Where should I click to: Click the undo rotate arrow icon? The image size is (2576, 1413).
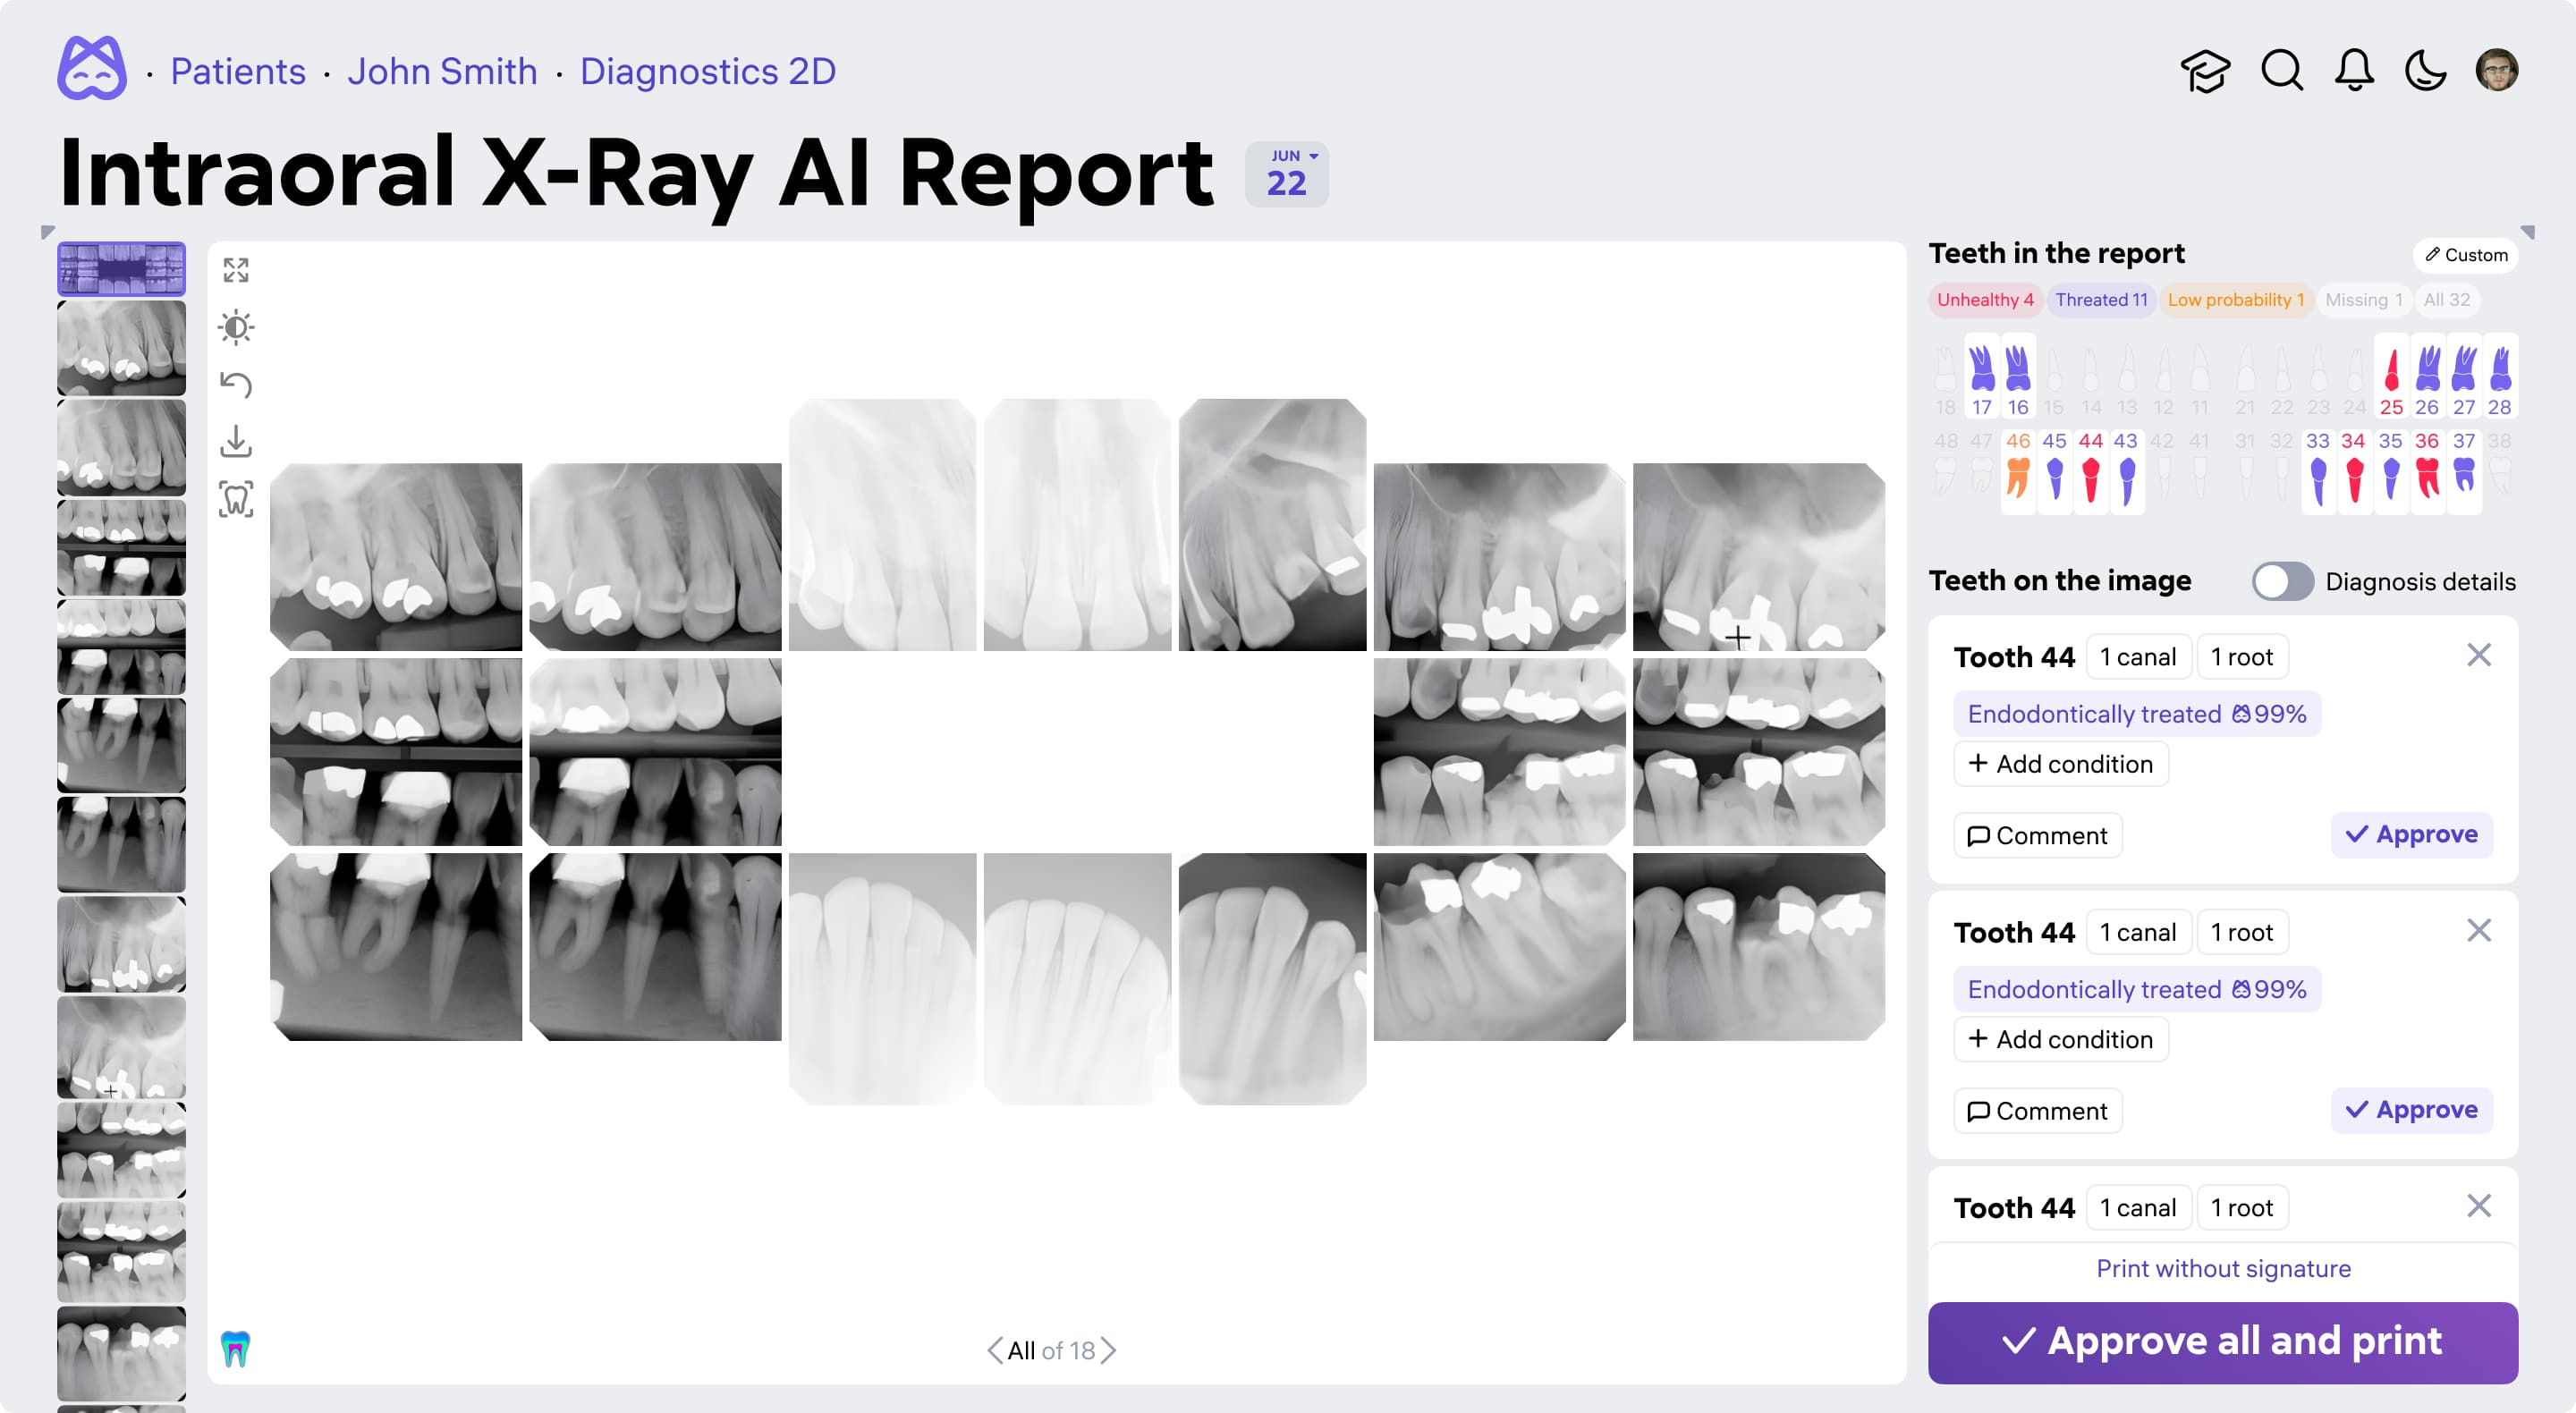click(236, 384)
